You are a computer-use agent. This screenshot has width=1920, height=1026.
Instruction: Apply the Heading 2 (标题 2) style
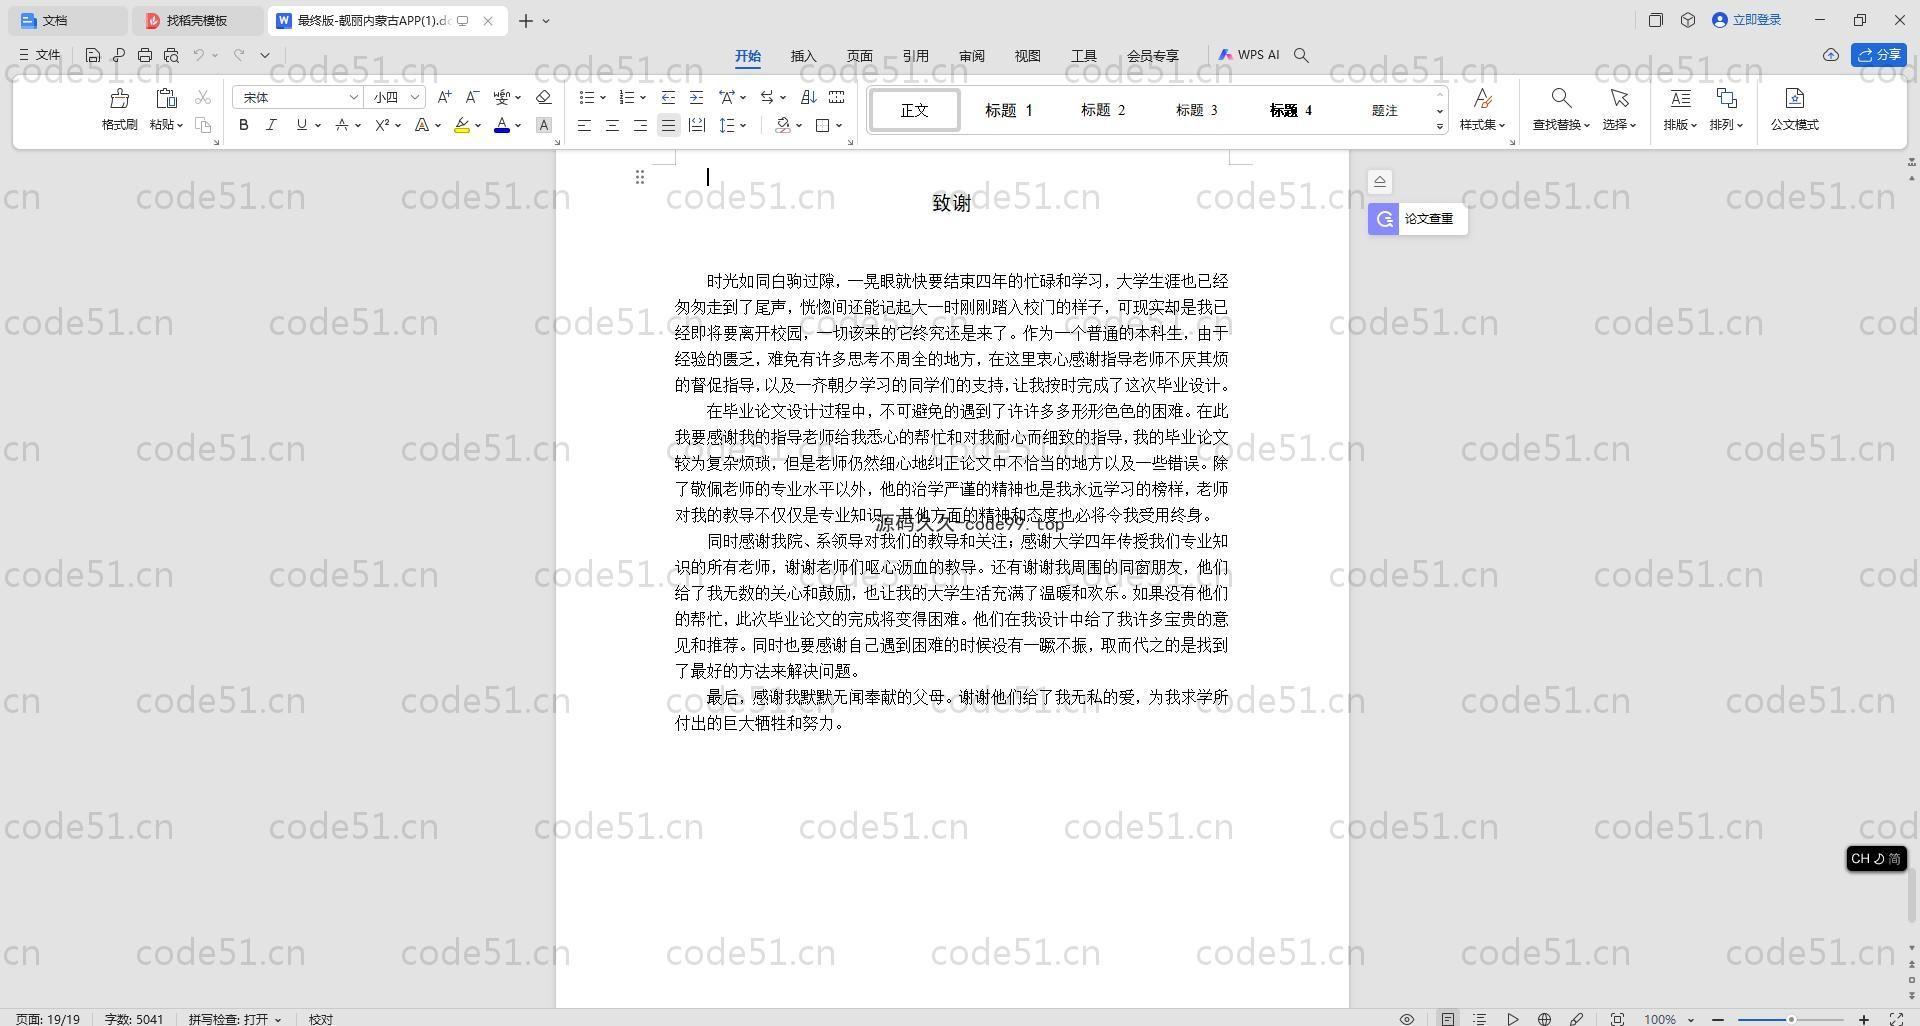pos(1103,110)
